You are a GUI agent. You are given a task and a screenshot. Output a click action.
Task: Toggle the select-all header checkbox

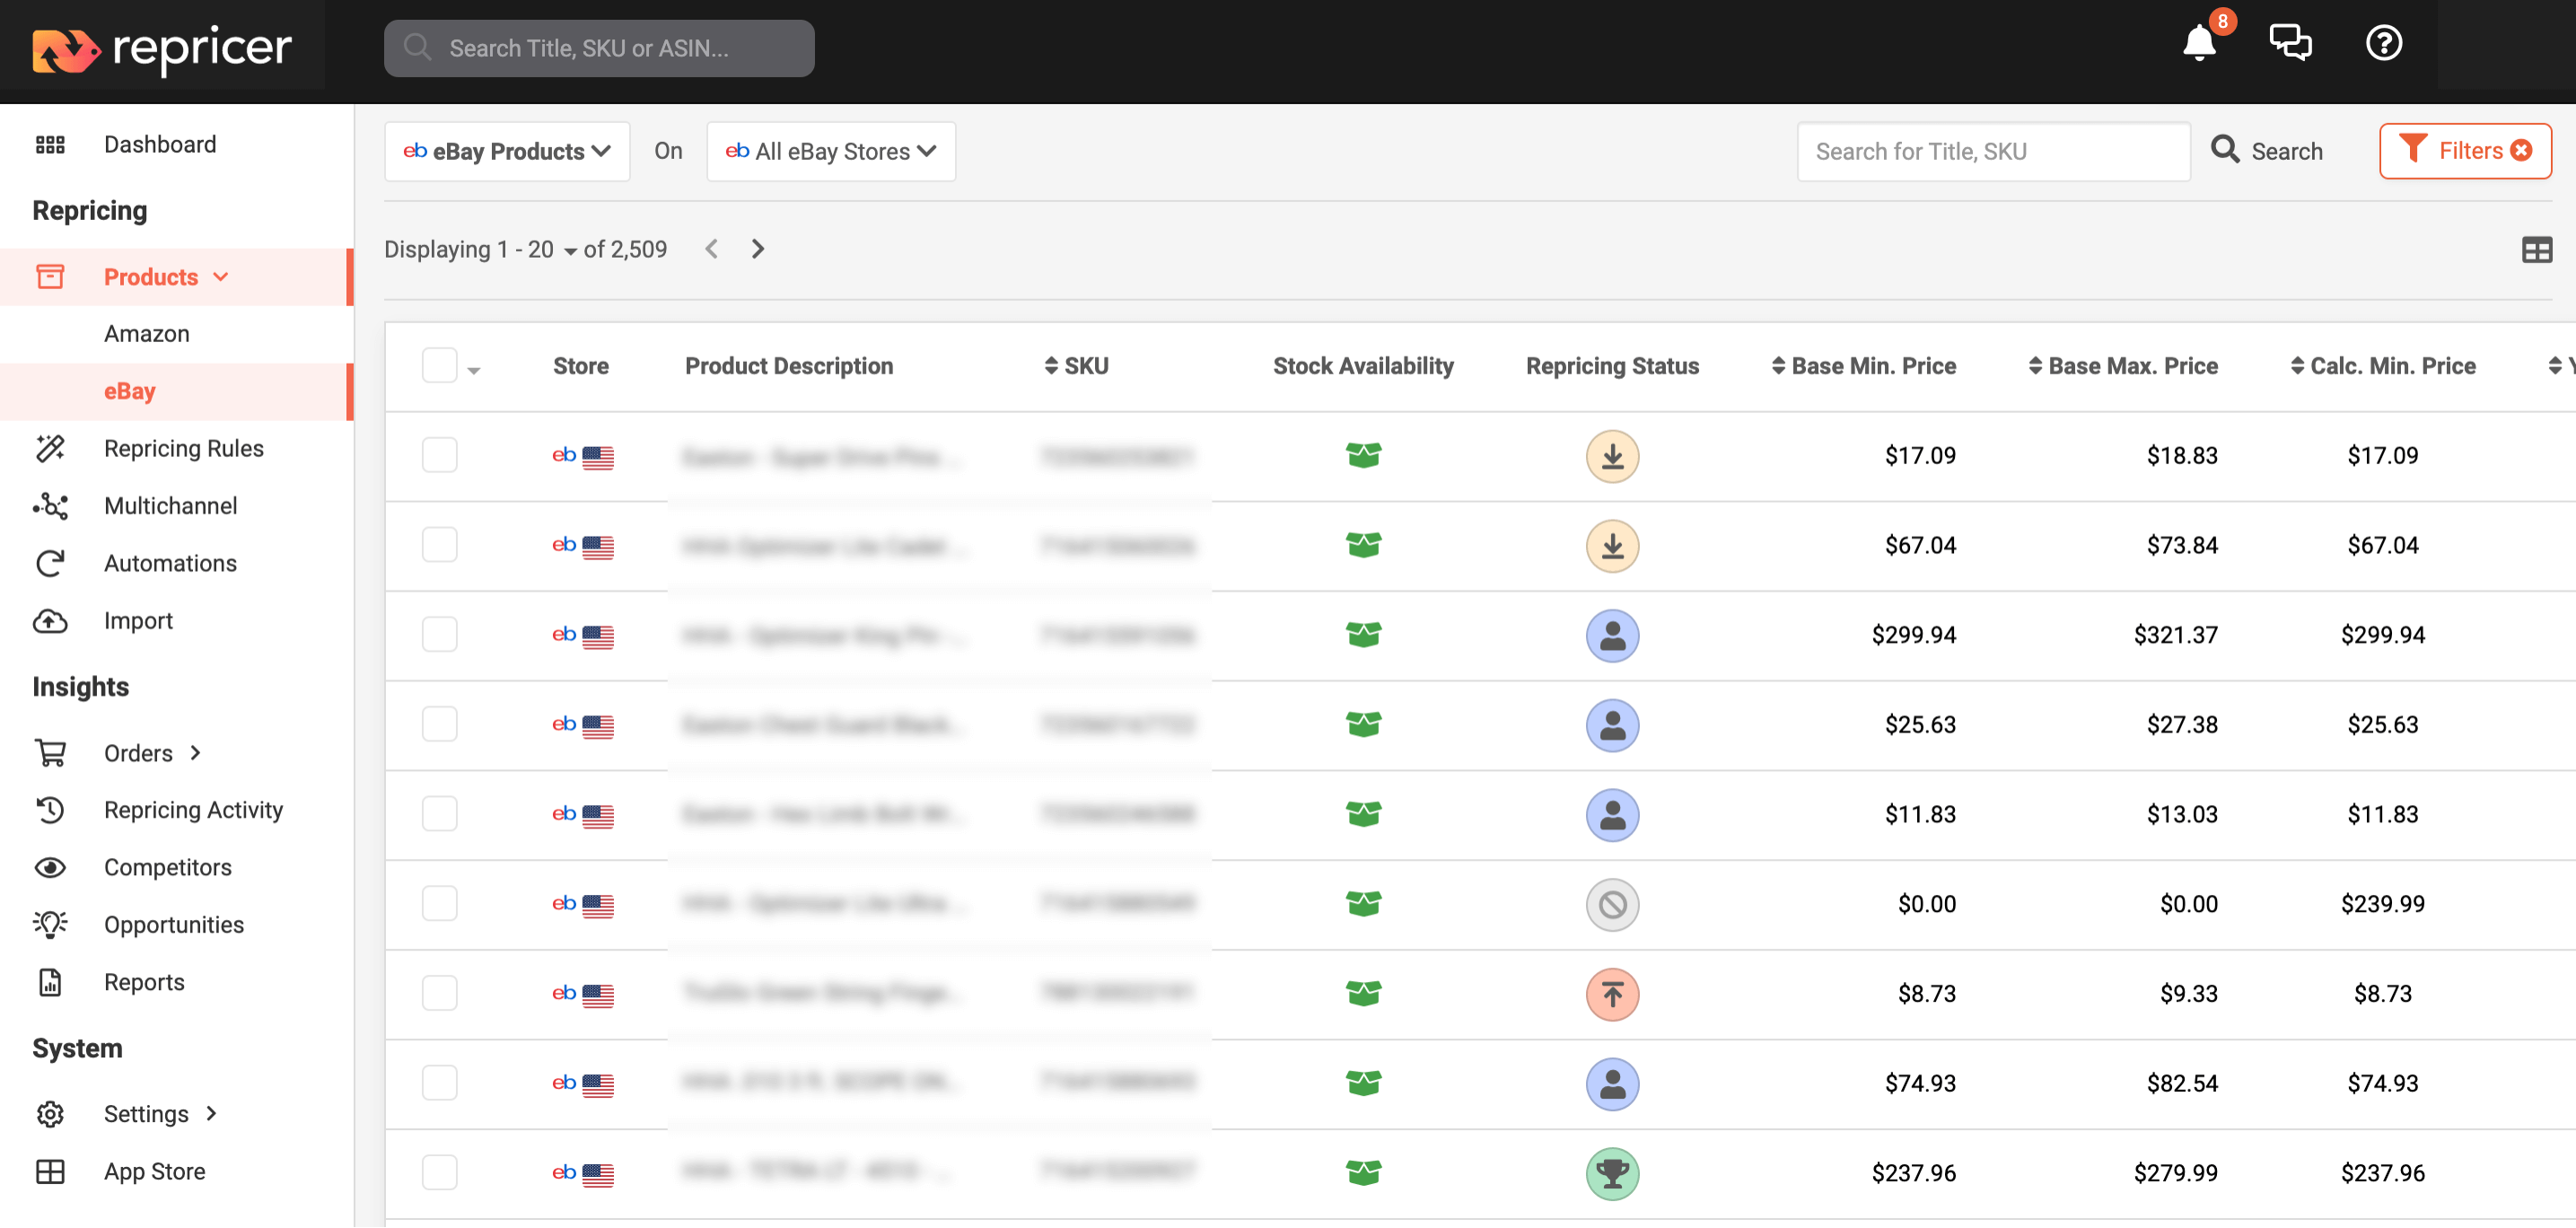(x=439, y=366)
